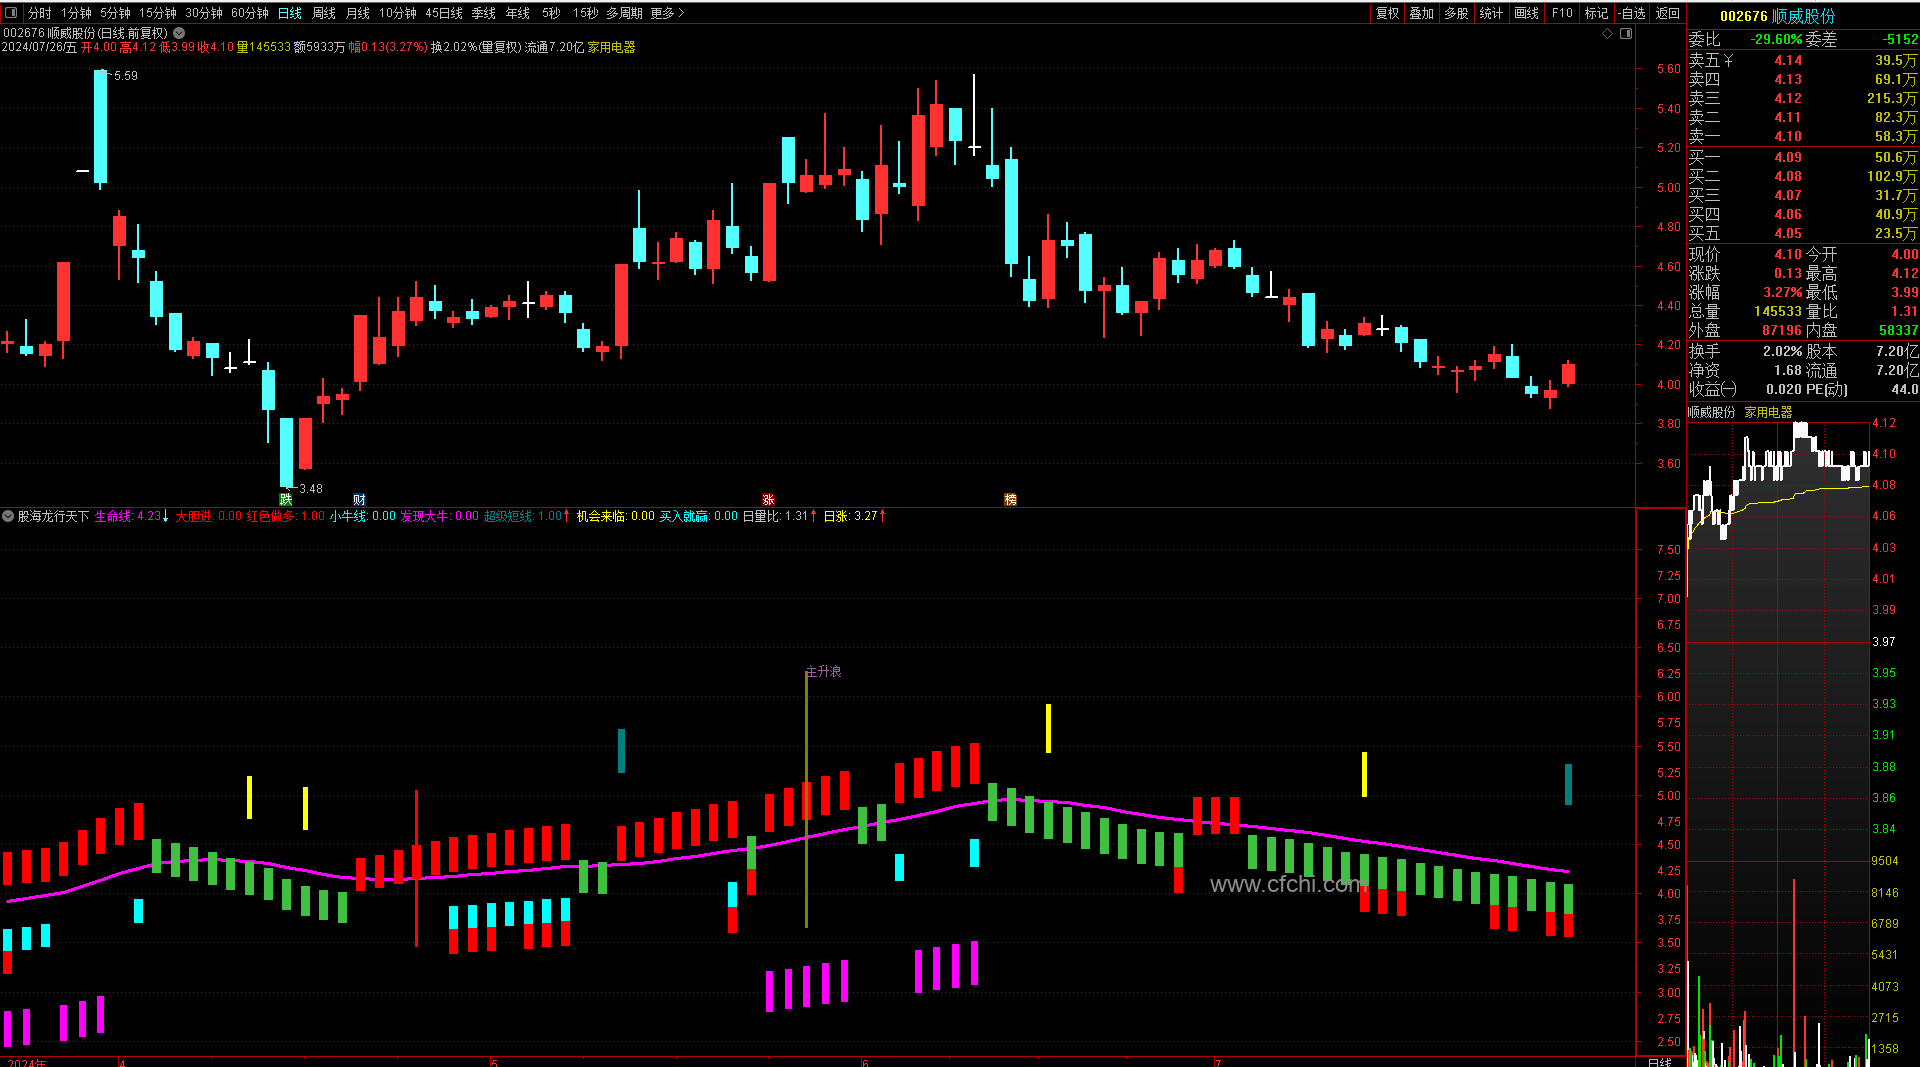Select the 10分钟 period tab
This screenshot has width=1920, height=1067.
pyautogui.click(x=398, y=13)
